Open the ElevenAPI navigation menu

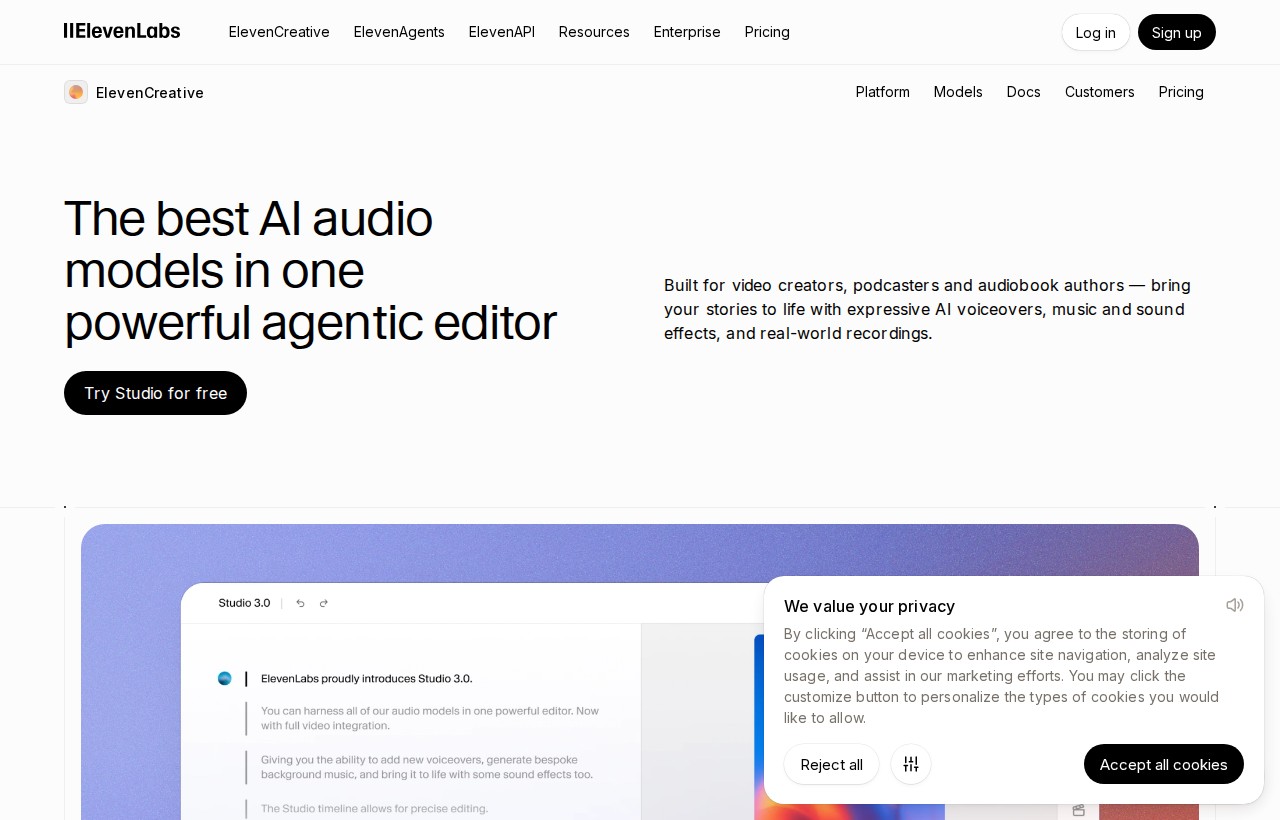click(x=502, y=32)
